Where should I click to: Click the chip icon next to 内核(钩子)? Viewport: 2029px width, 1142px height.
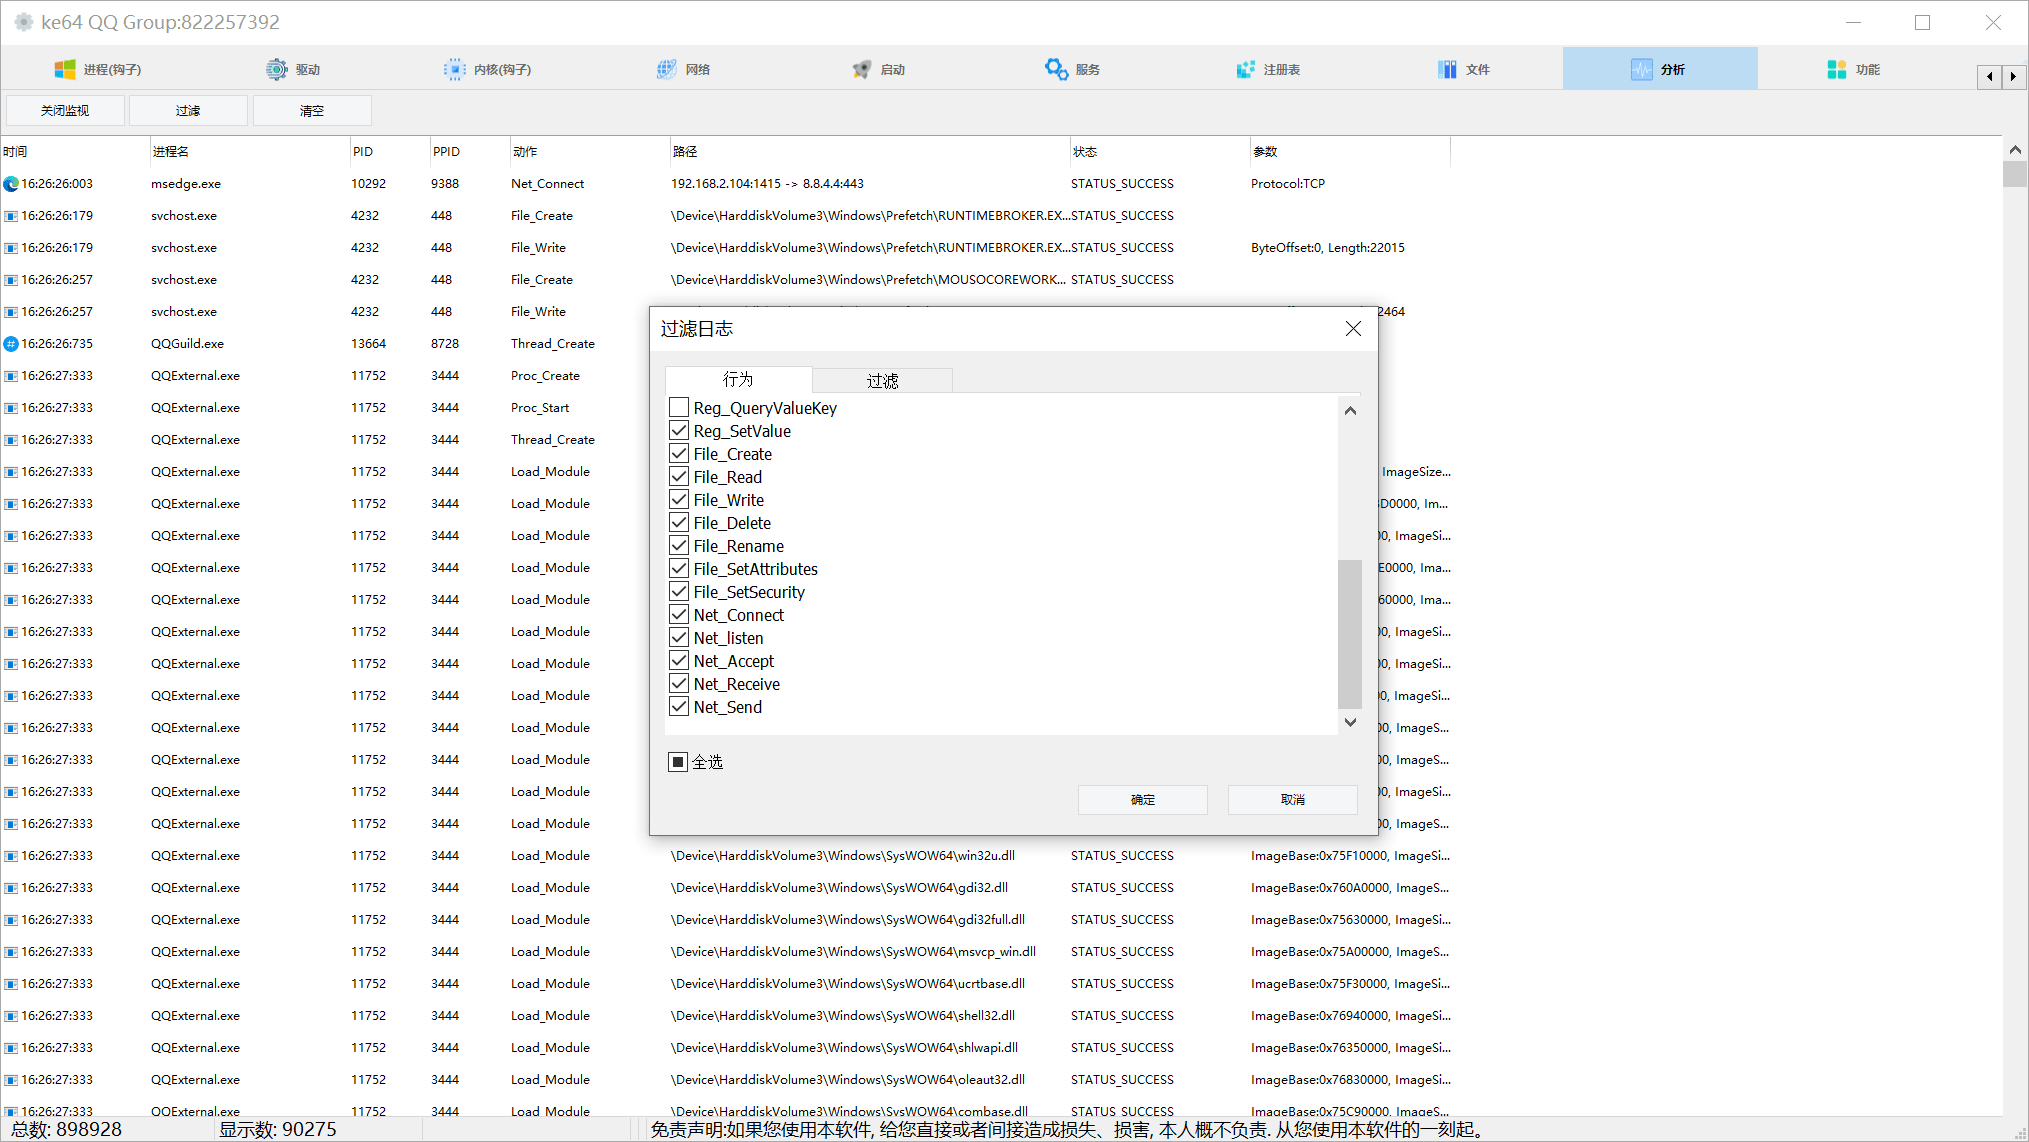coord(455,69)
